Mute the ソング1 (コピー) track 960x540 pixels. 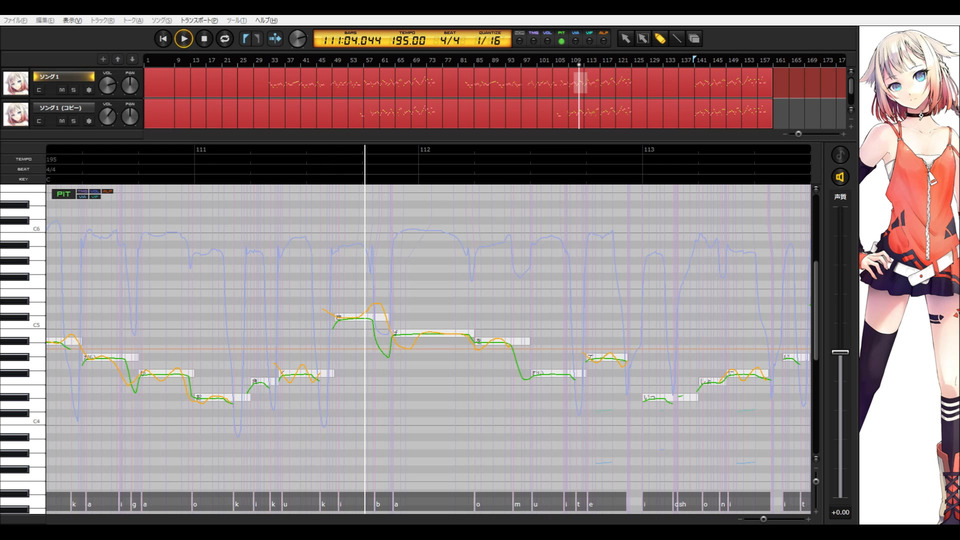pos(62,121)
